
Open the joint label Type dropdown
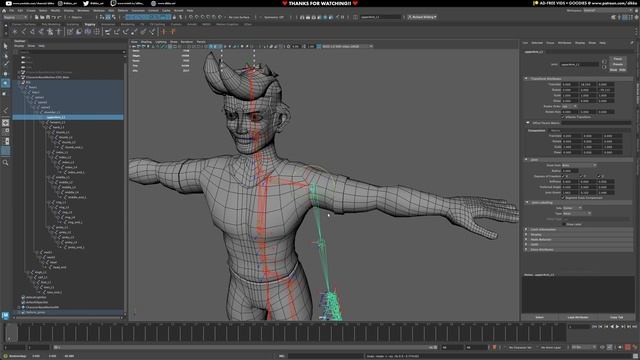[x=577, y=213]
